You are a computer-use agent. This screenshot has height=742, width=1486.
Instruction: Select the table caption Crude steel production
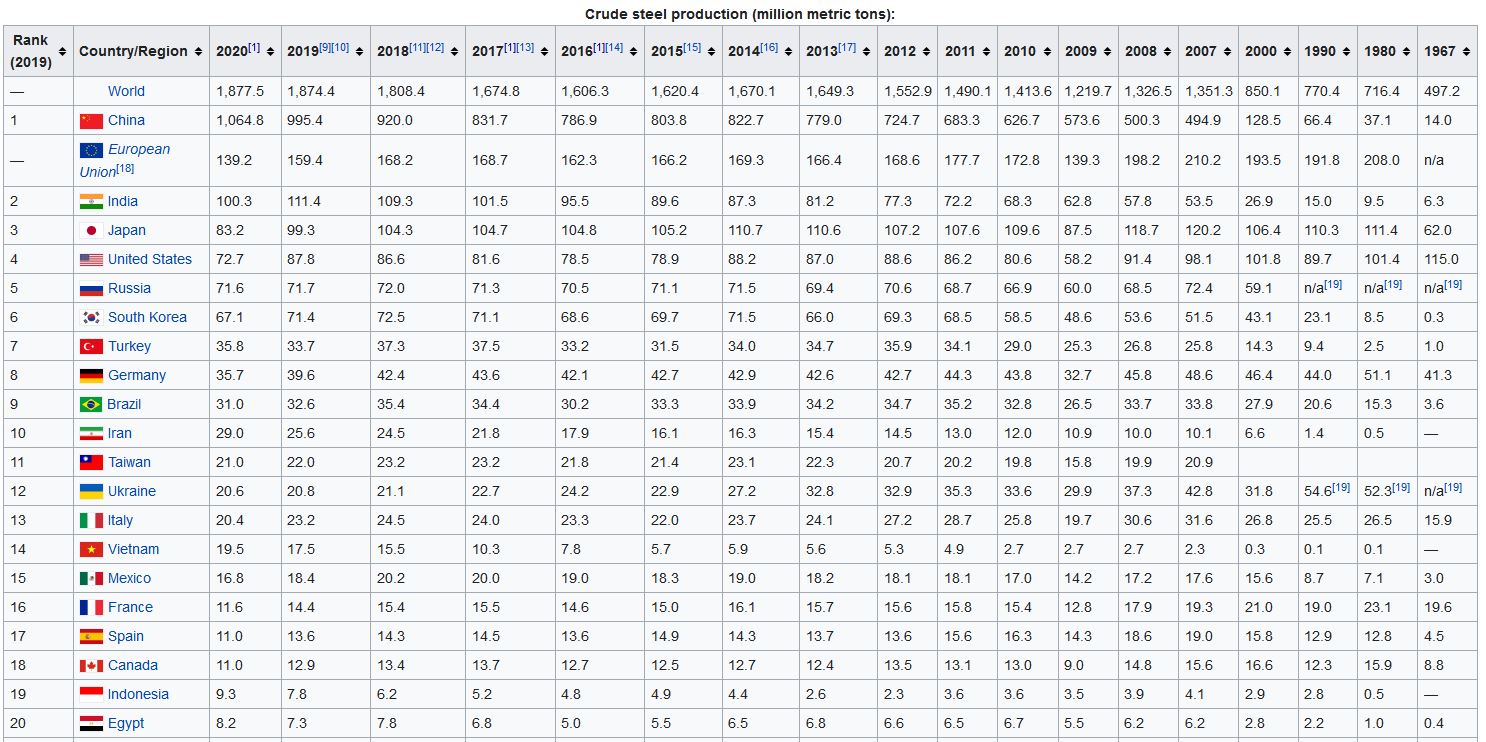(x=740, y=14)
